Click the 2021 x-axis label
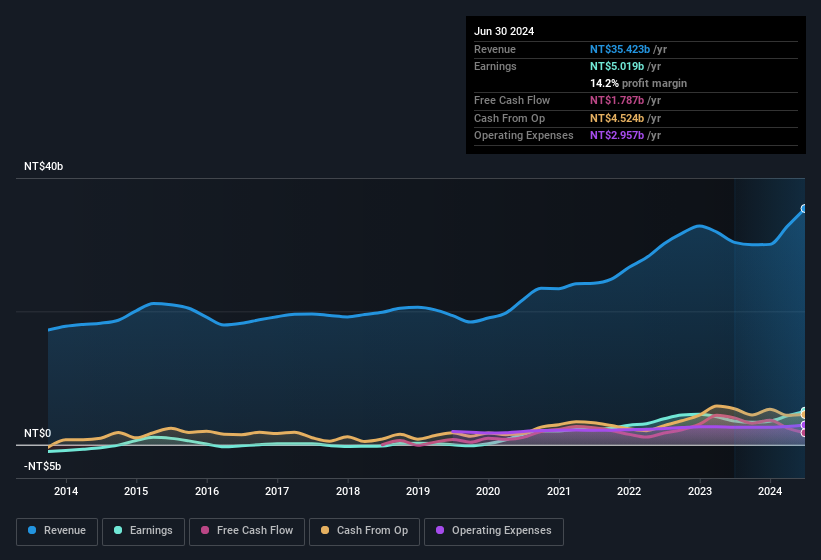The height and width of the screenshot is (560, 821). point(559,491)
